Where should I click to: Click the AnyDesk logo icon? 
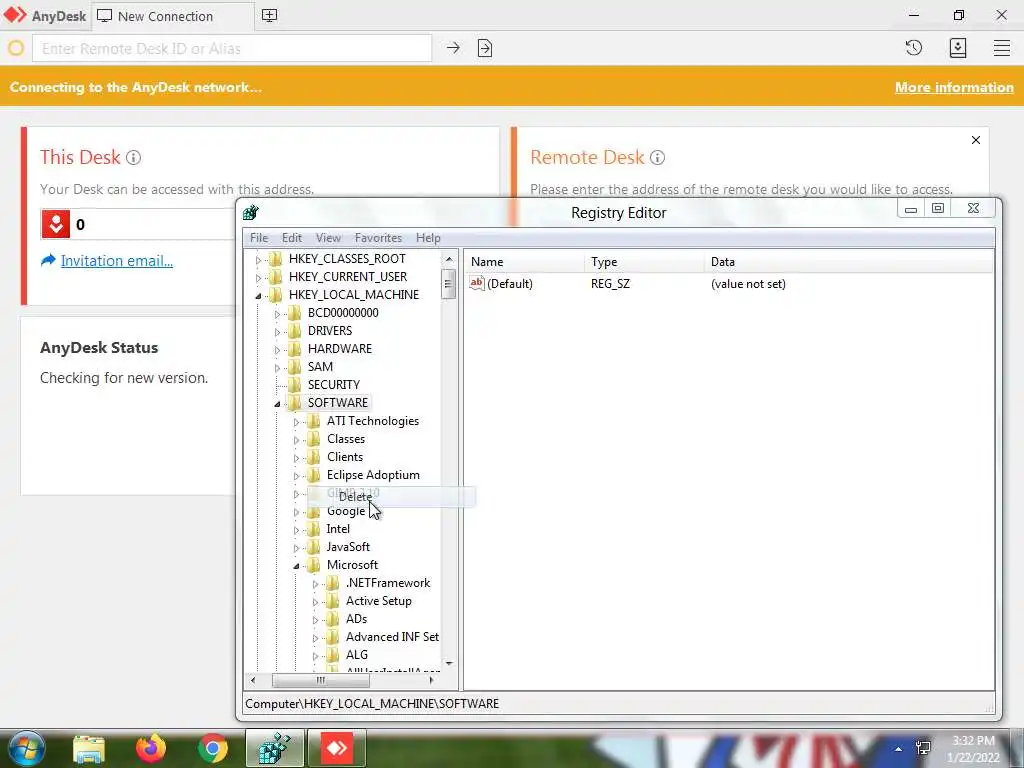point(14,15)
